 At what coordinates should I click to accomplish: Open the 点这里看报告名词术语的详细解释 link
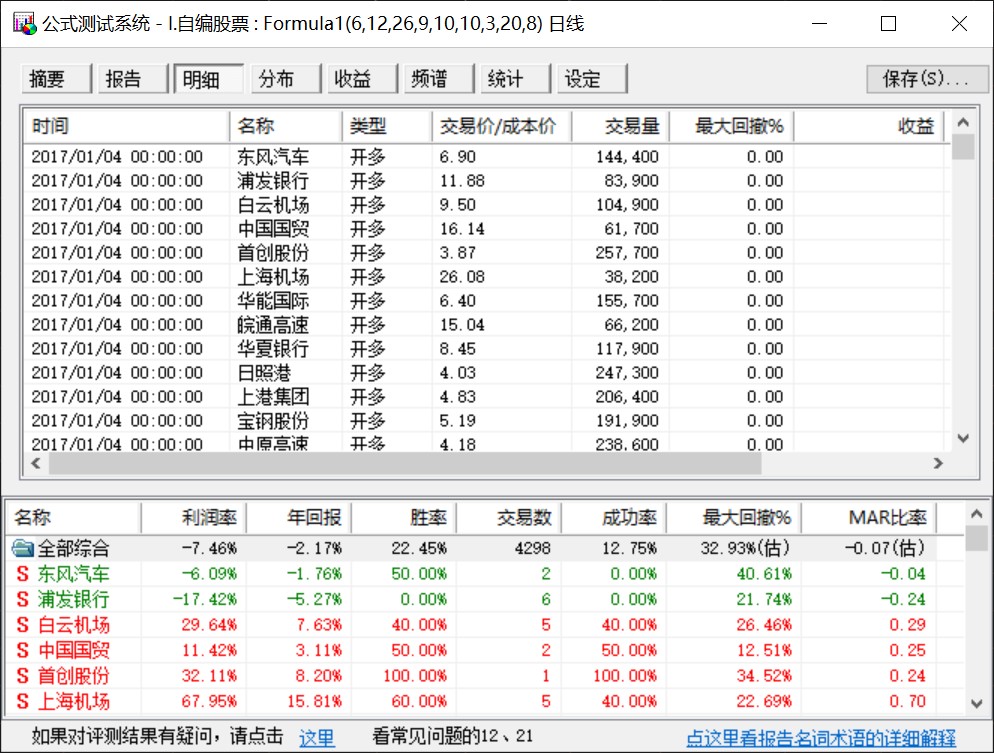pyautogui.click(x=821, y=737)
